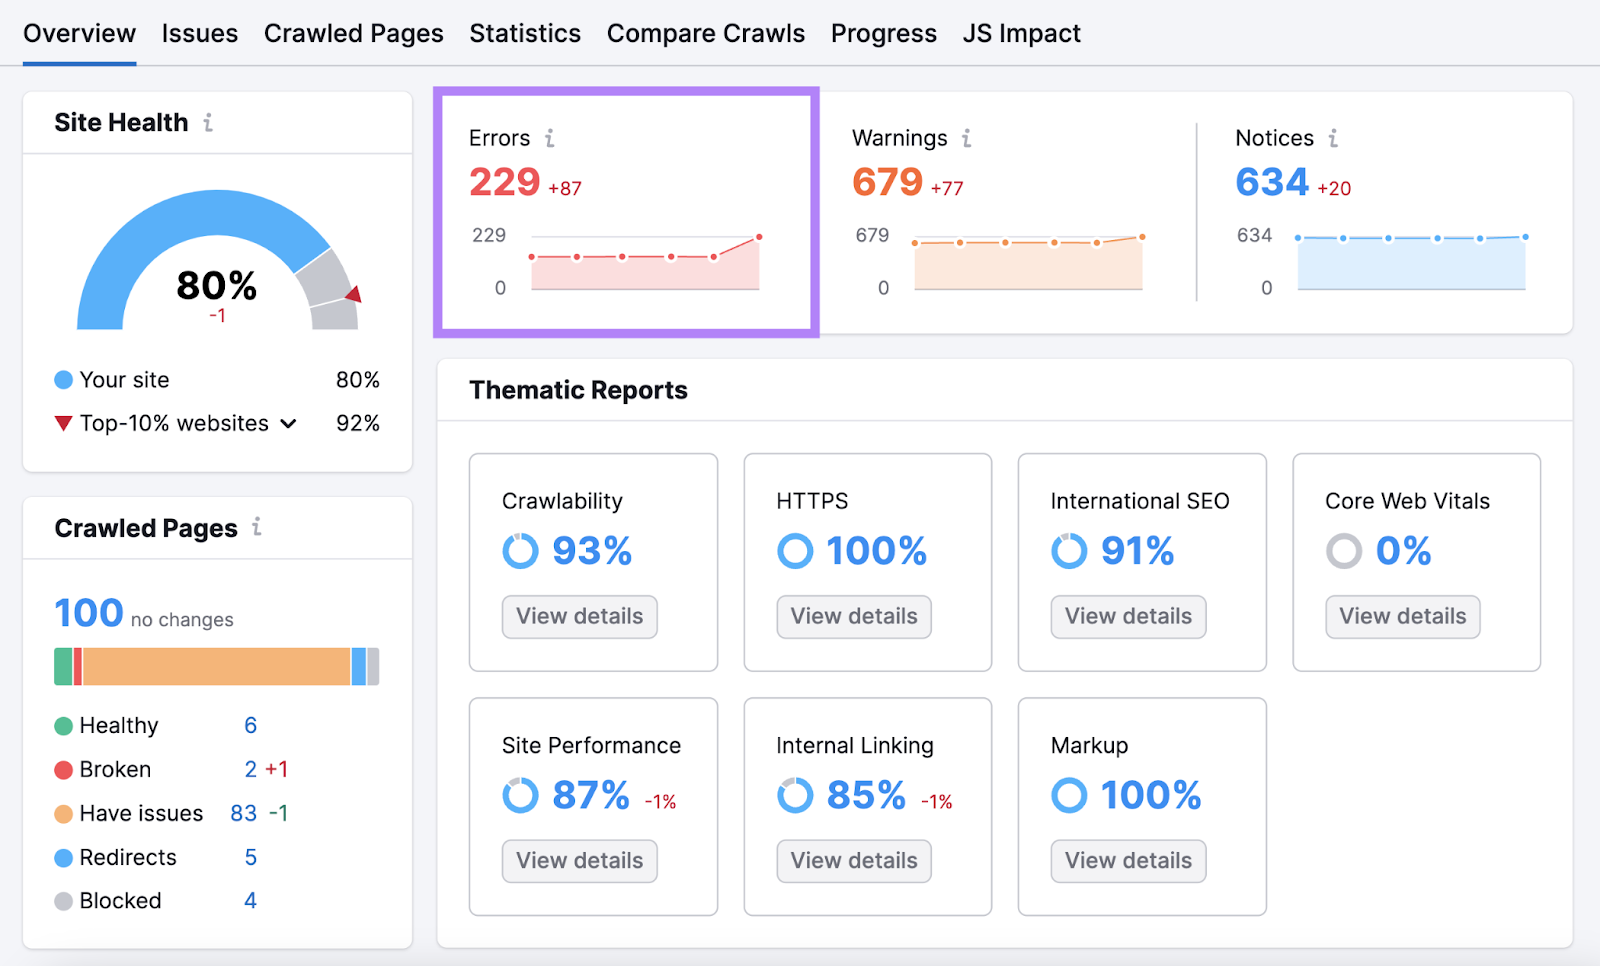Click the Errors info icon

tap(551, 138)
